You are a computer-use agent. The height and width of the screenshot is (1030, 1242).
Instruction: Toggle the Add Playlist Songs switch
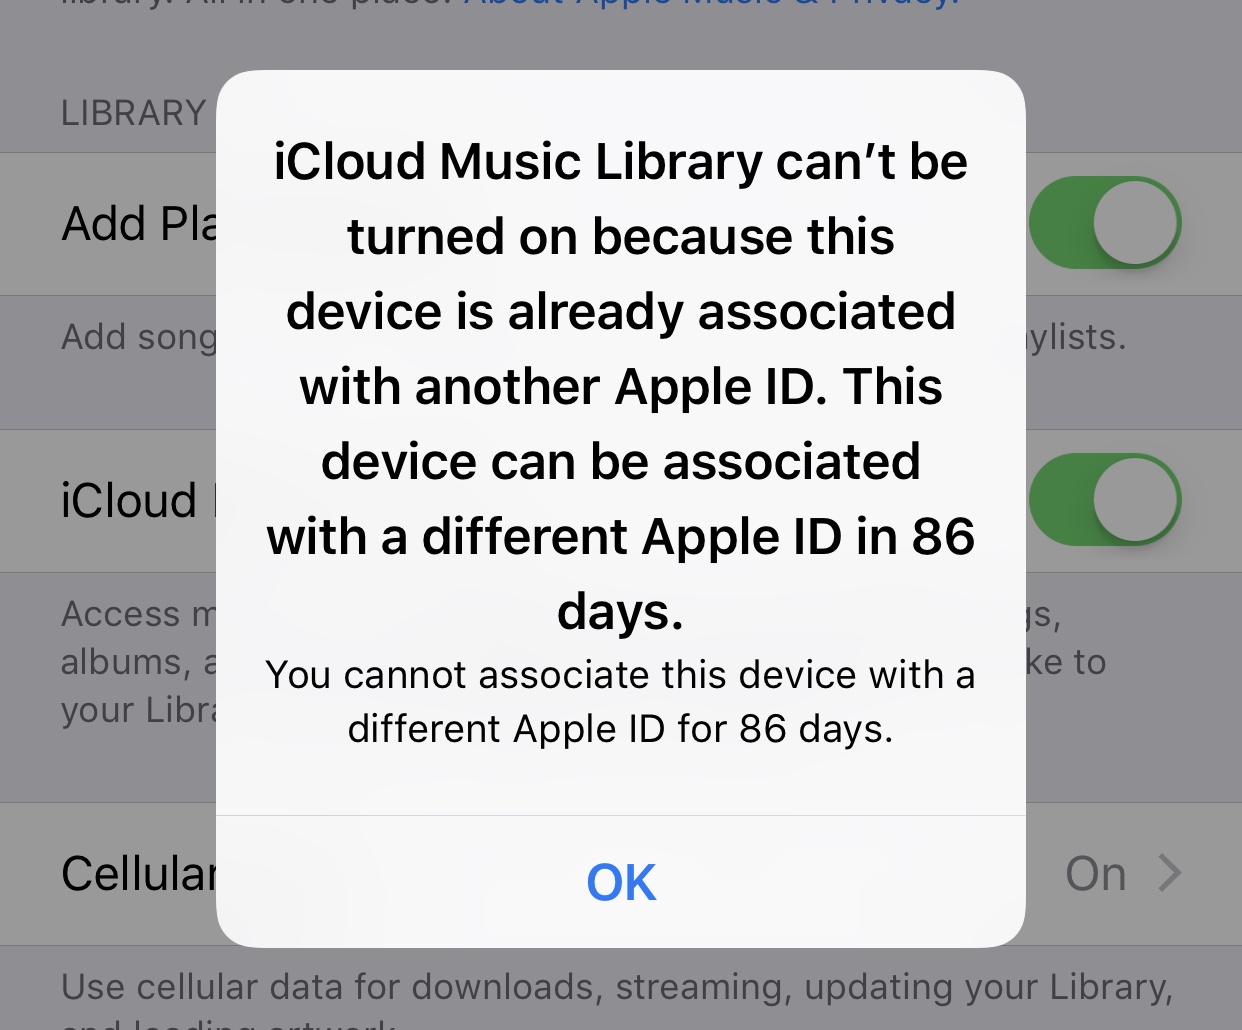1105,223
